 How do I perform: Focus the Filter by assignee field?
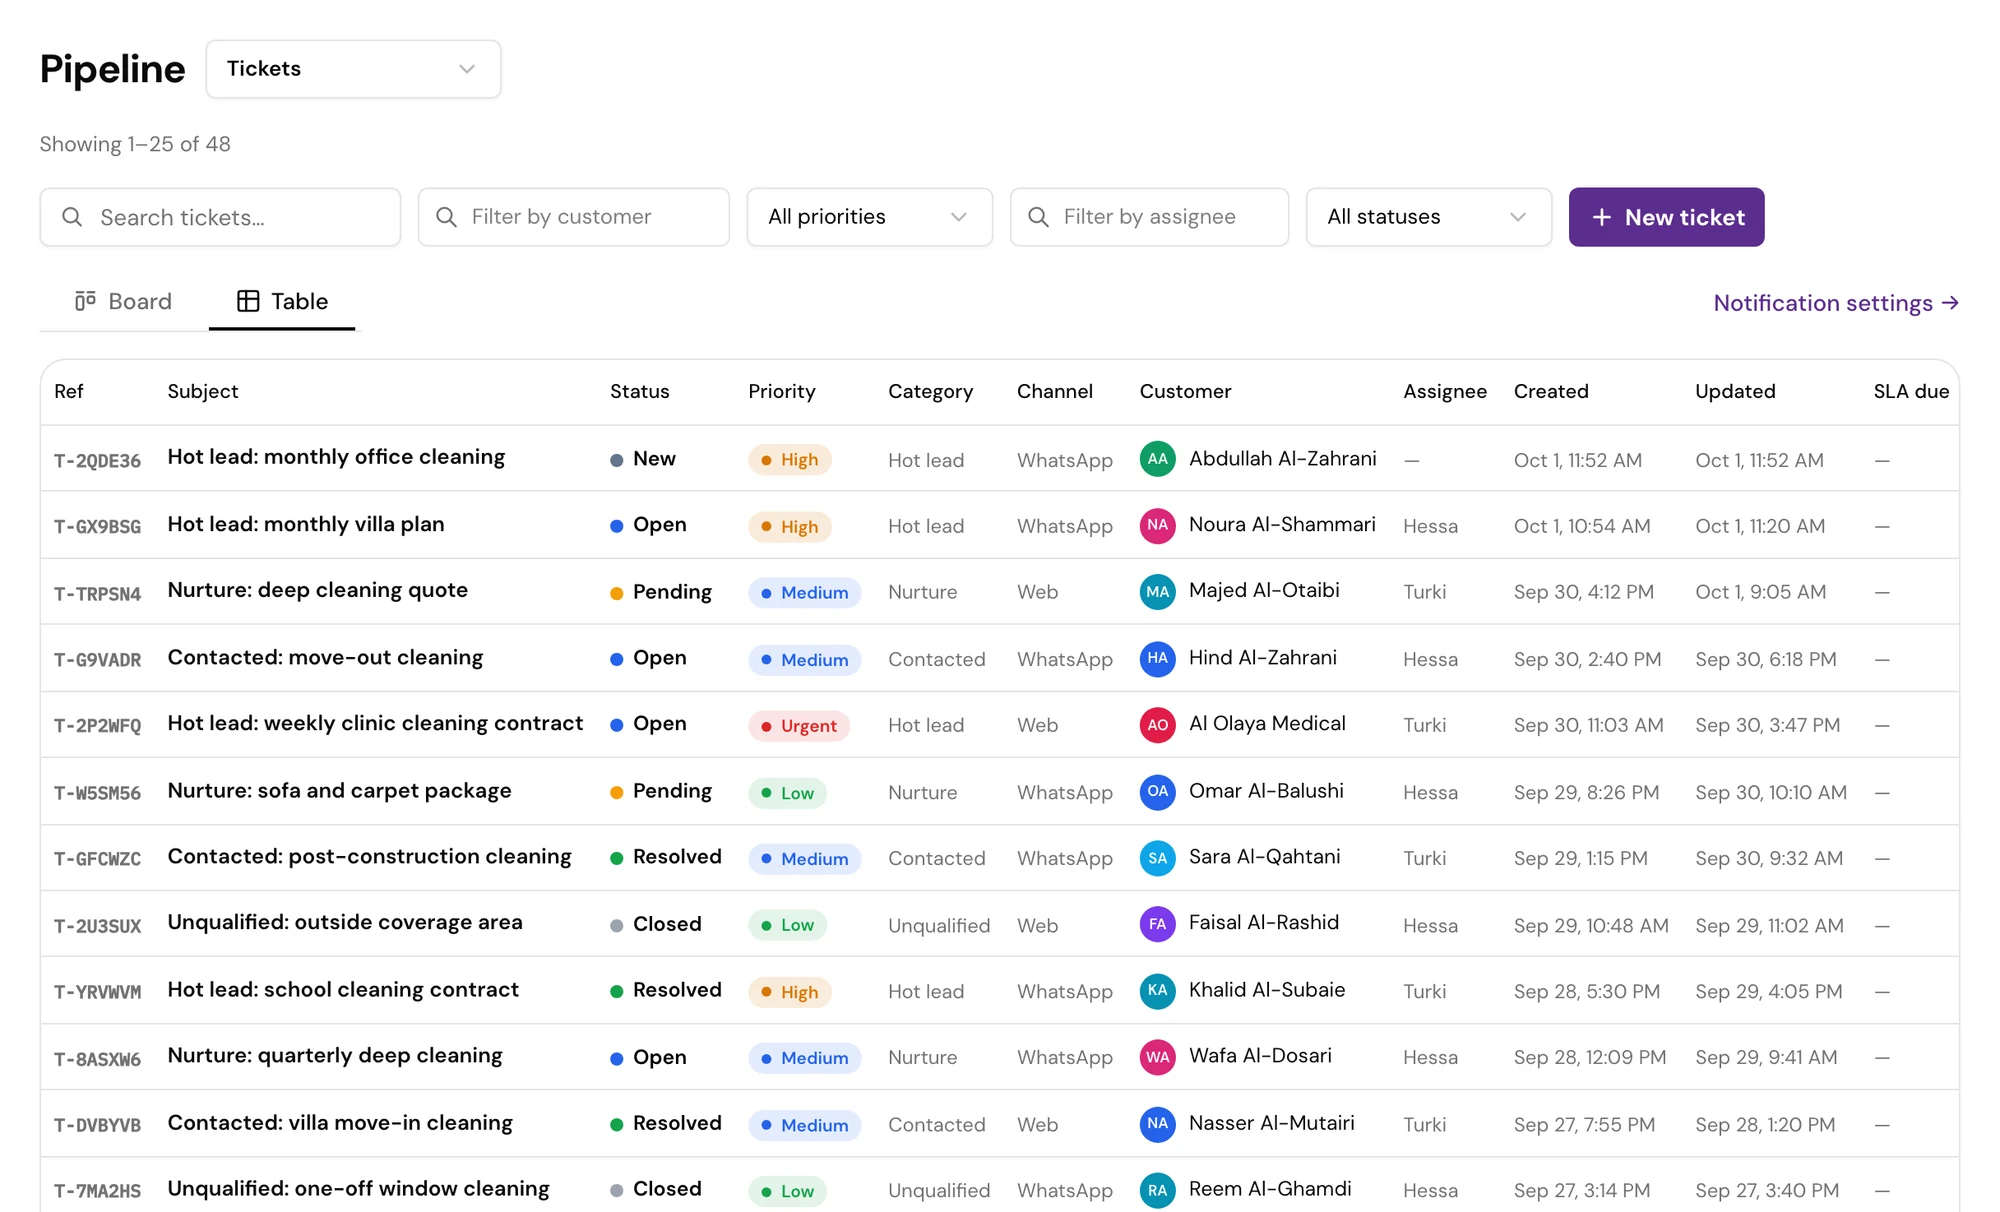point(1149,217)
